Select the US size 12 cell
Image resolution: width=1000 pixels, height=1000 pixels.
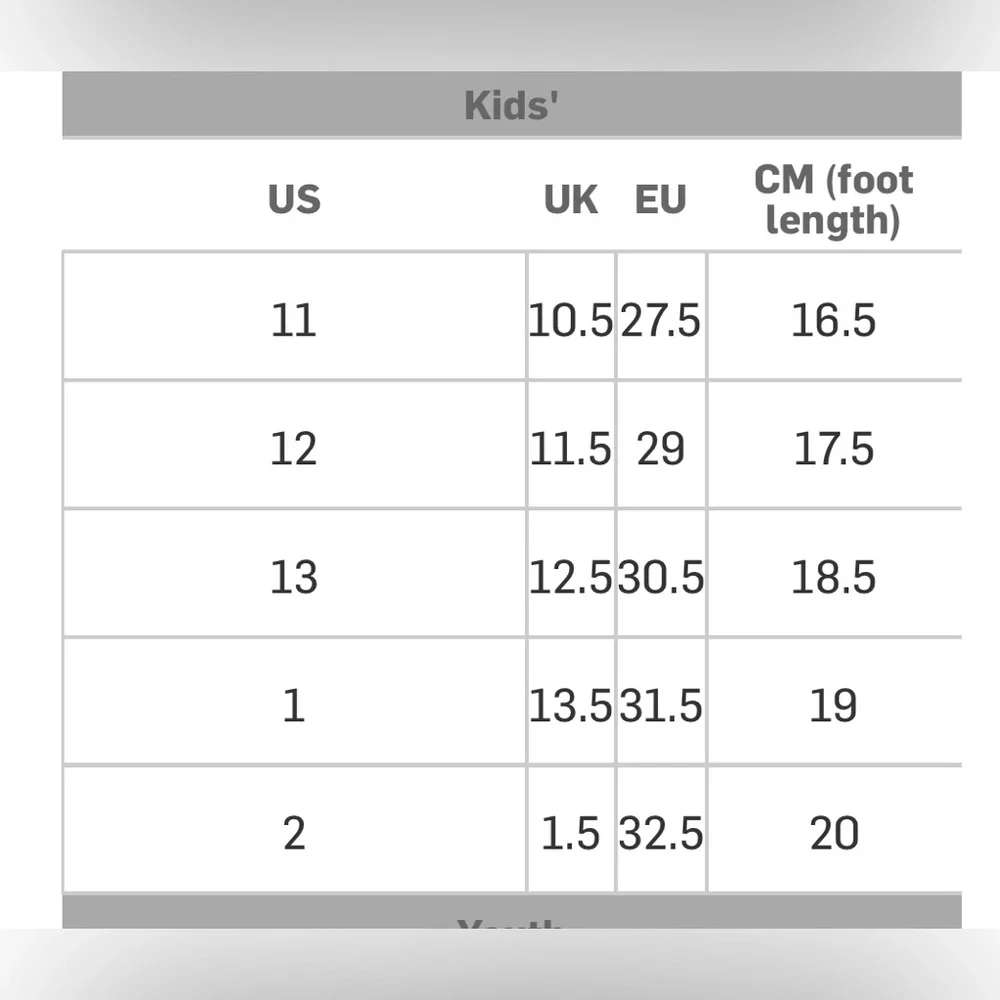294,449
